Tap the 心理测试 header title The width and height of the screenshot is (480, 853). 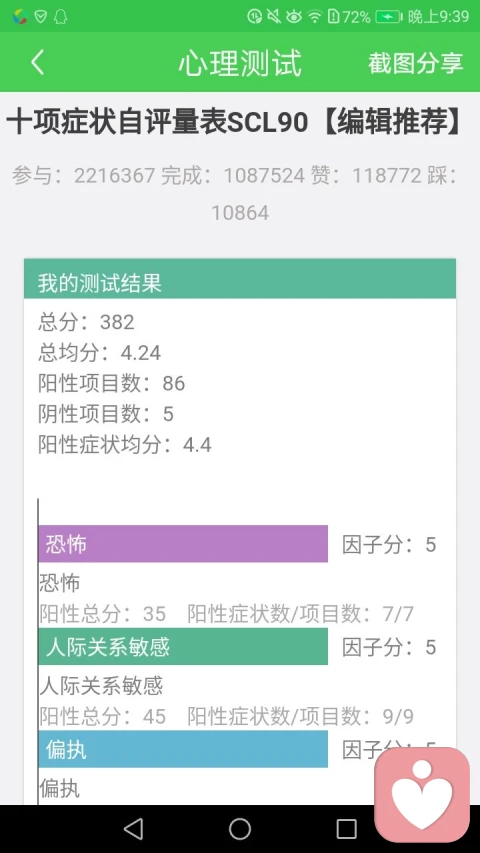(x=240, y=63)
